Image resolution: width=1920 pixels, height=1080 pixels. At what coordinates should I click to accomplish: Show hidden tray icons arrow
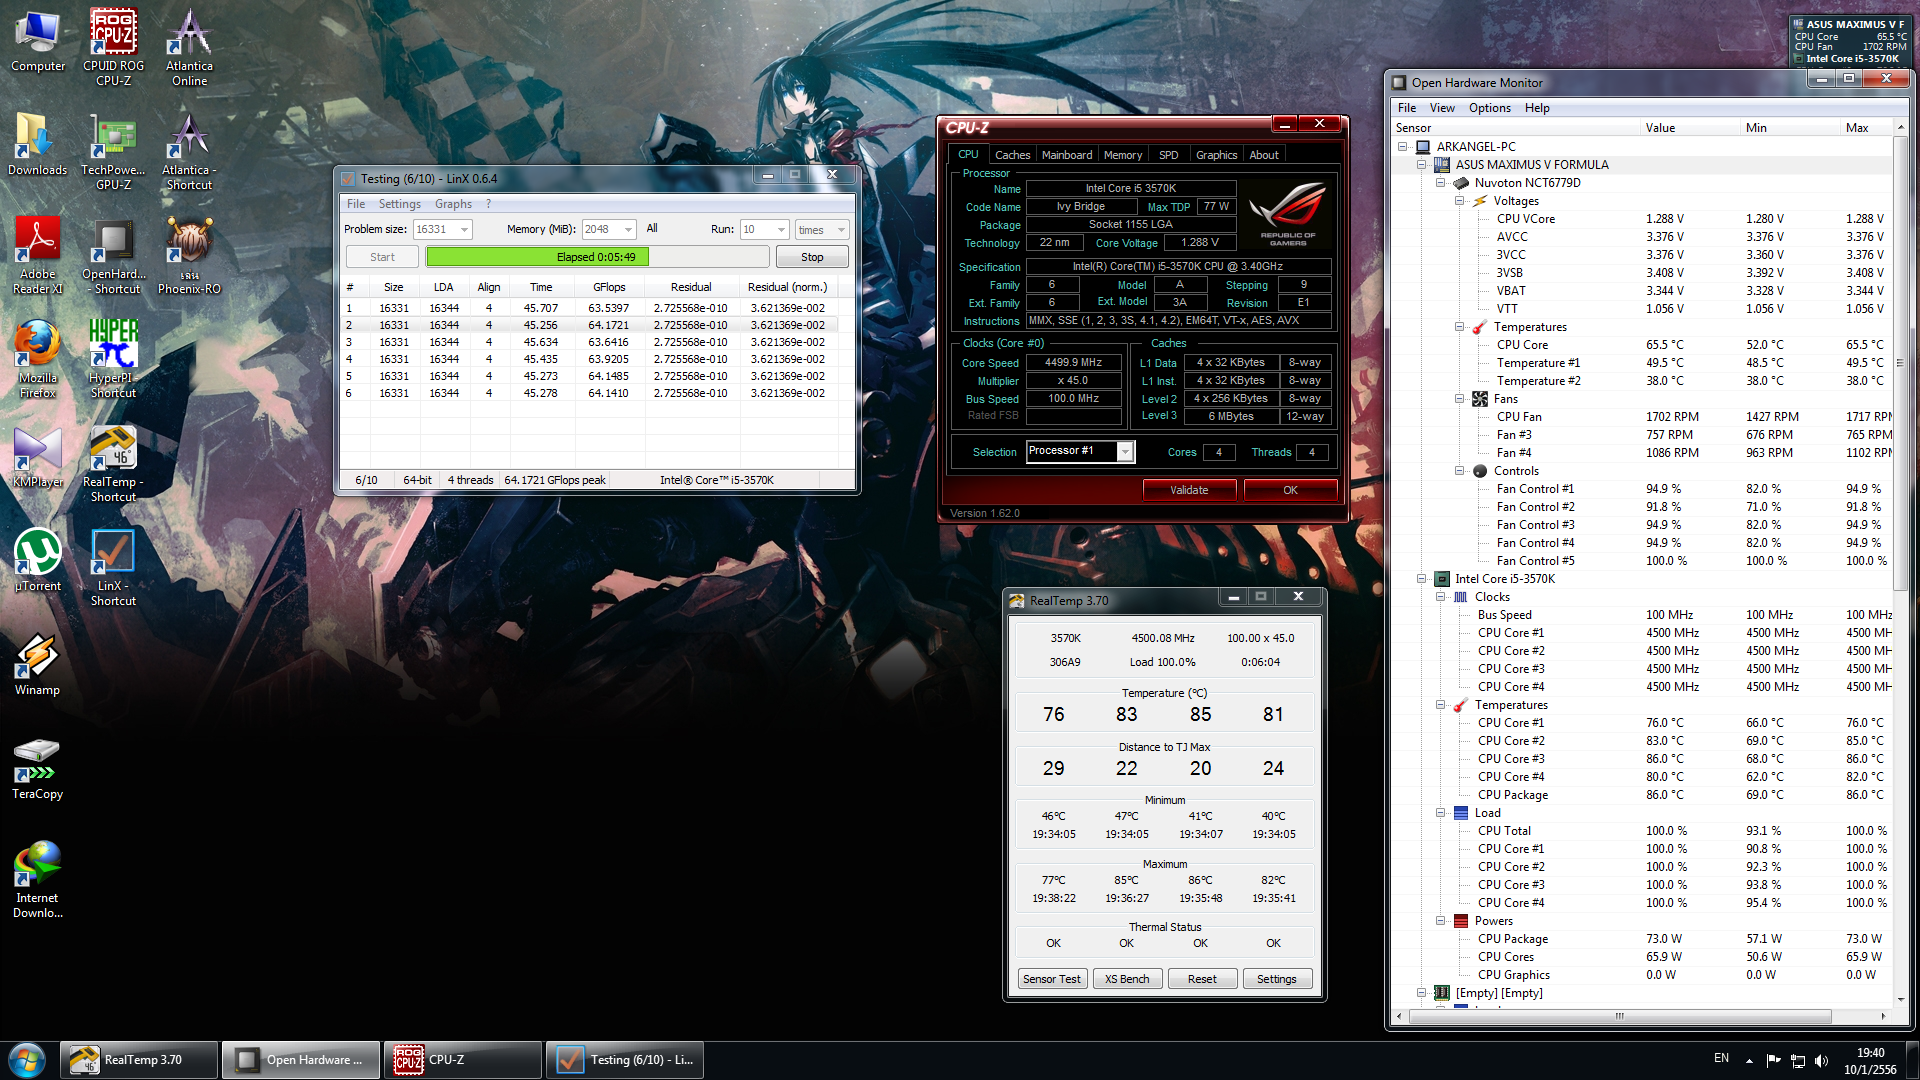click(1749, 1060)
